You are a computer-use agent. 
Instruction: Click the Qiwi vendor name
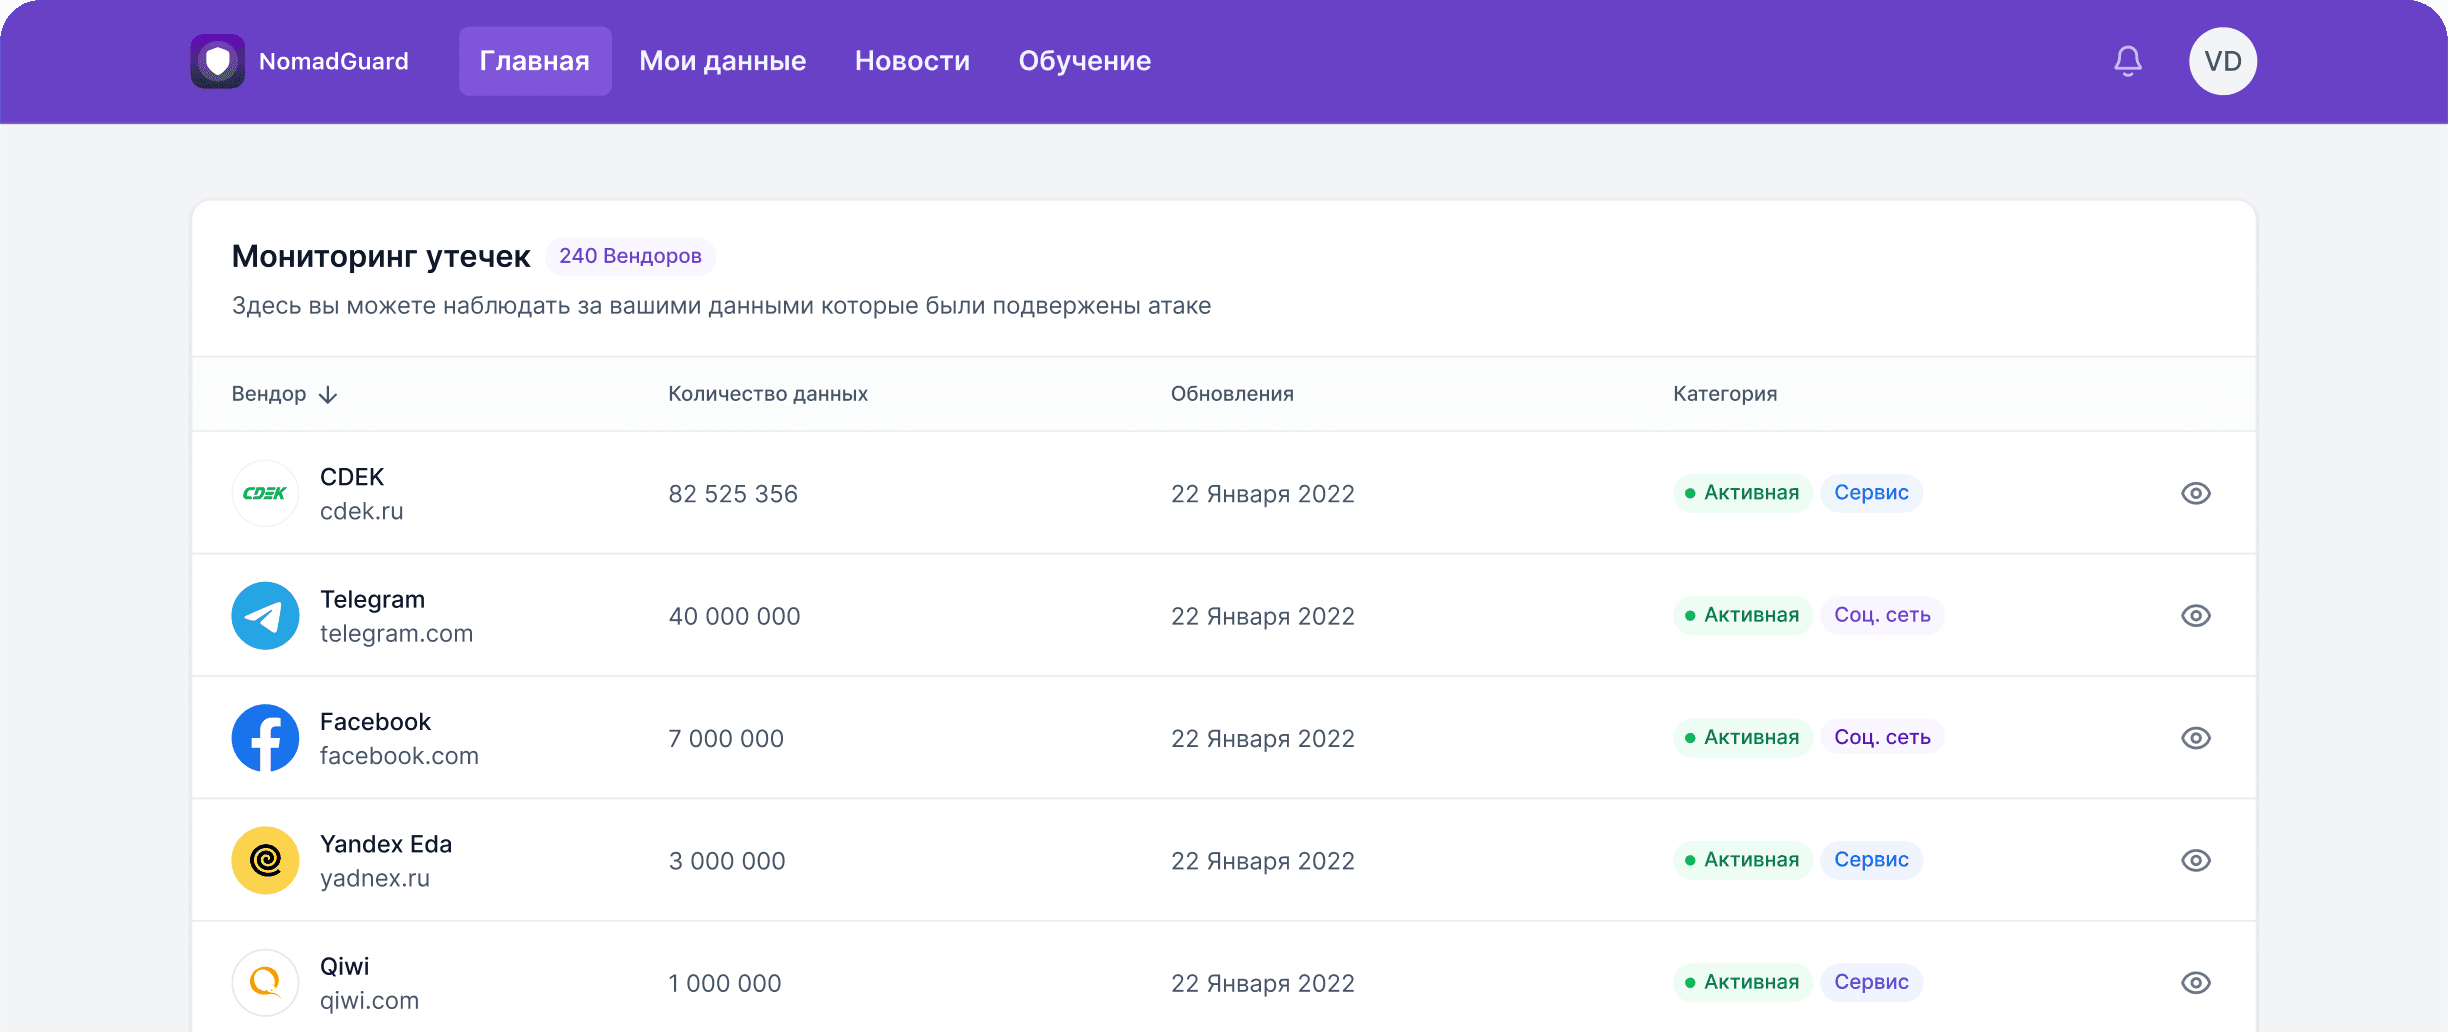click(344, 966)
